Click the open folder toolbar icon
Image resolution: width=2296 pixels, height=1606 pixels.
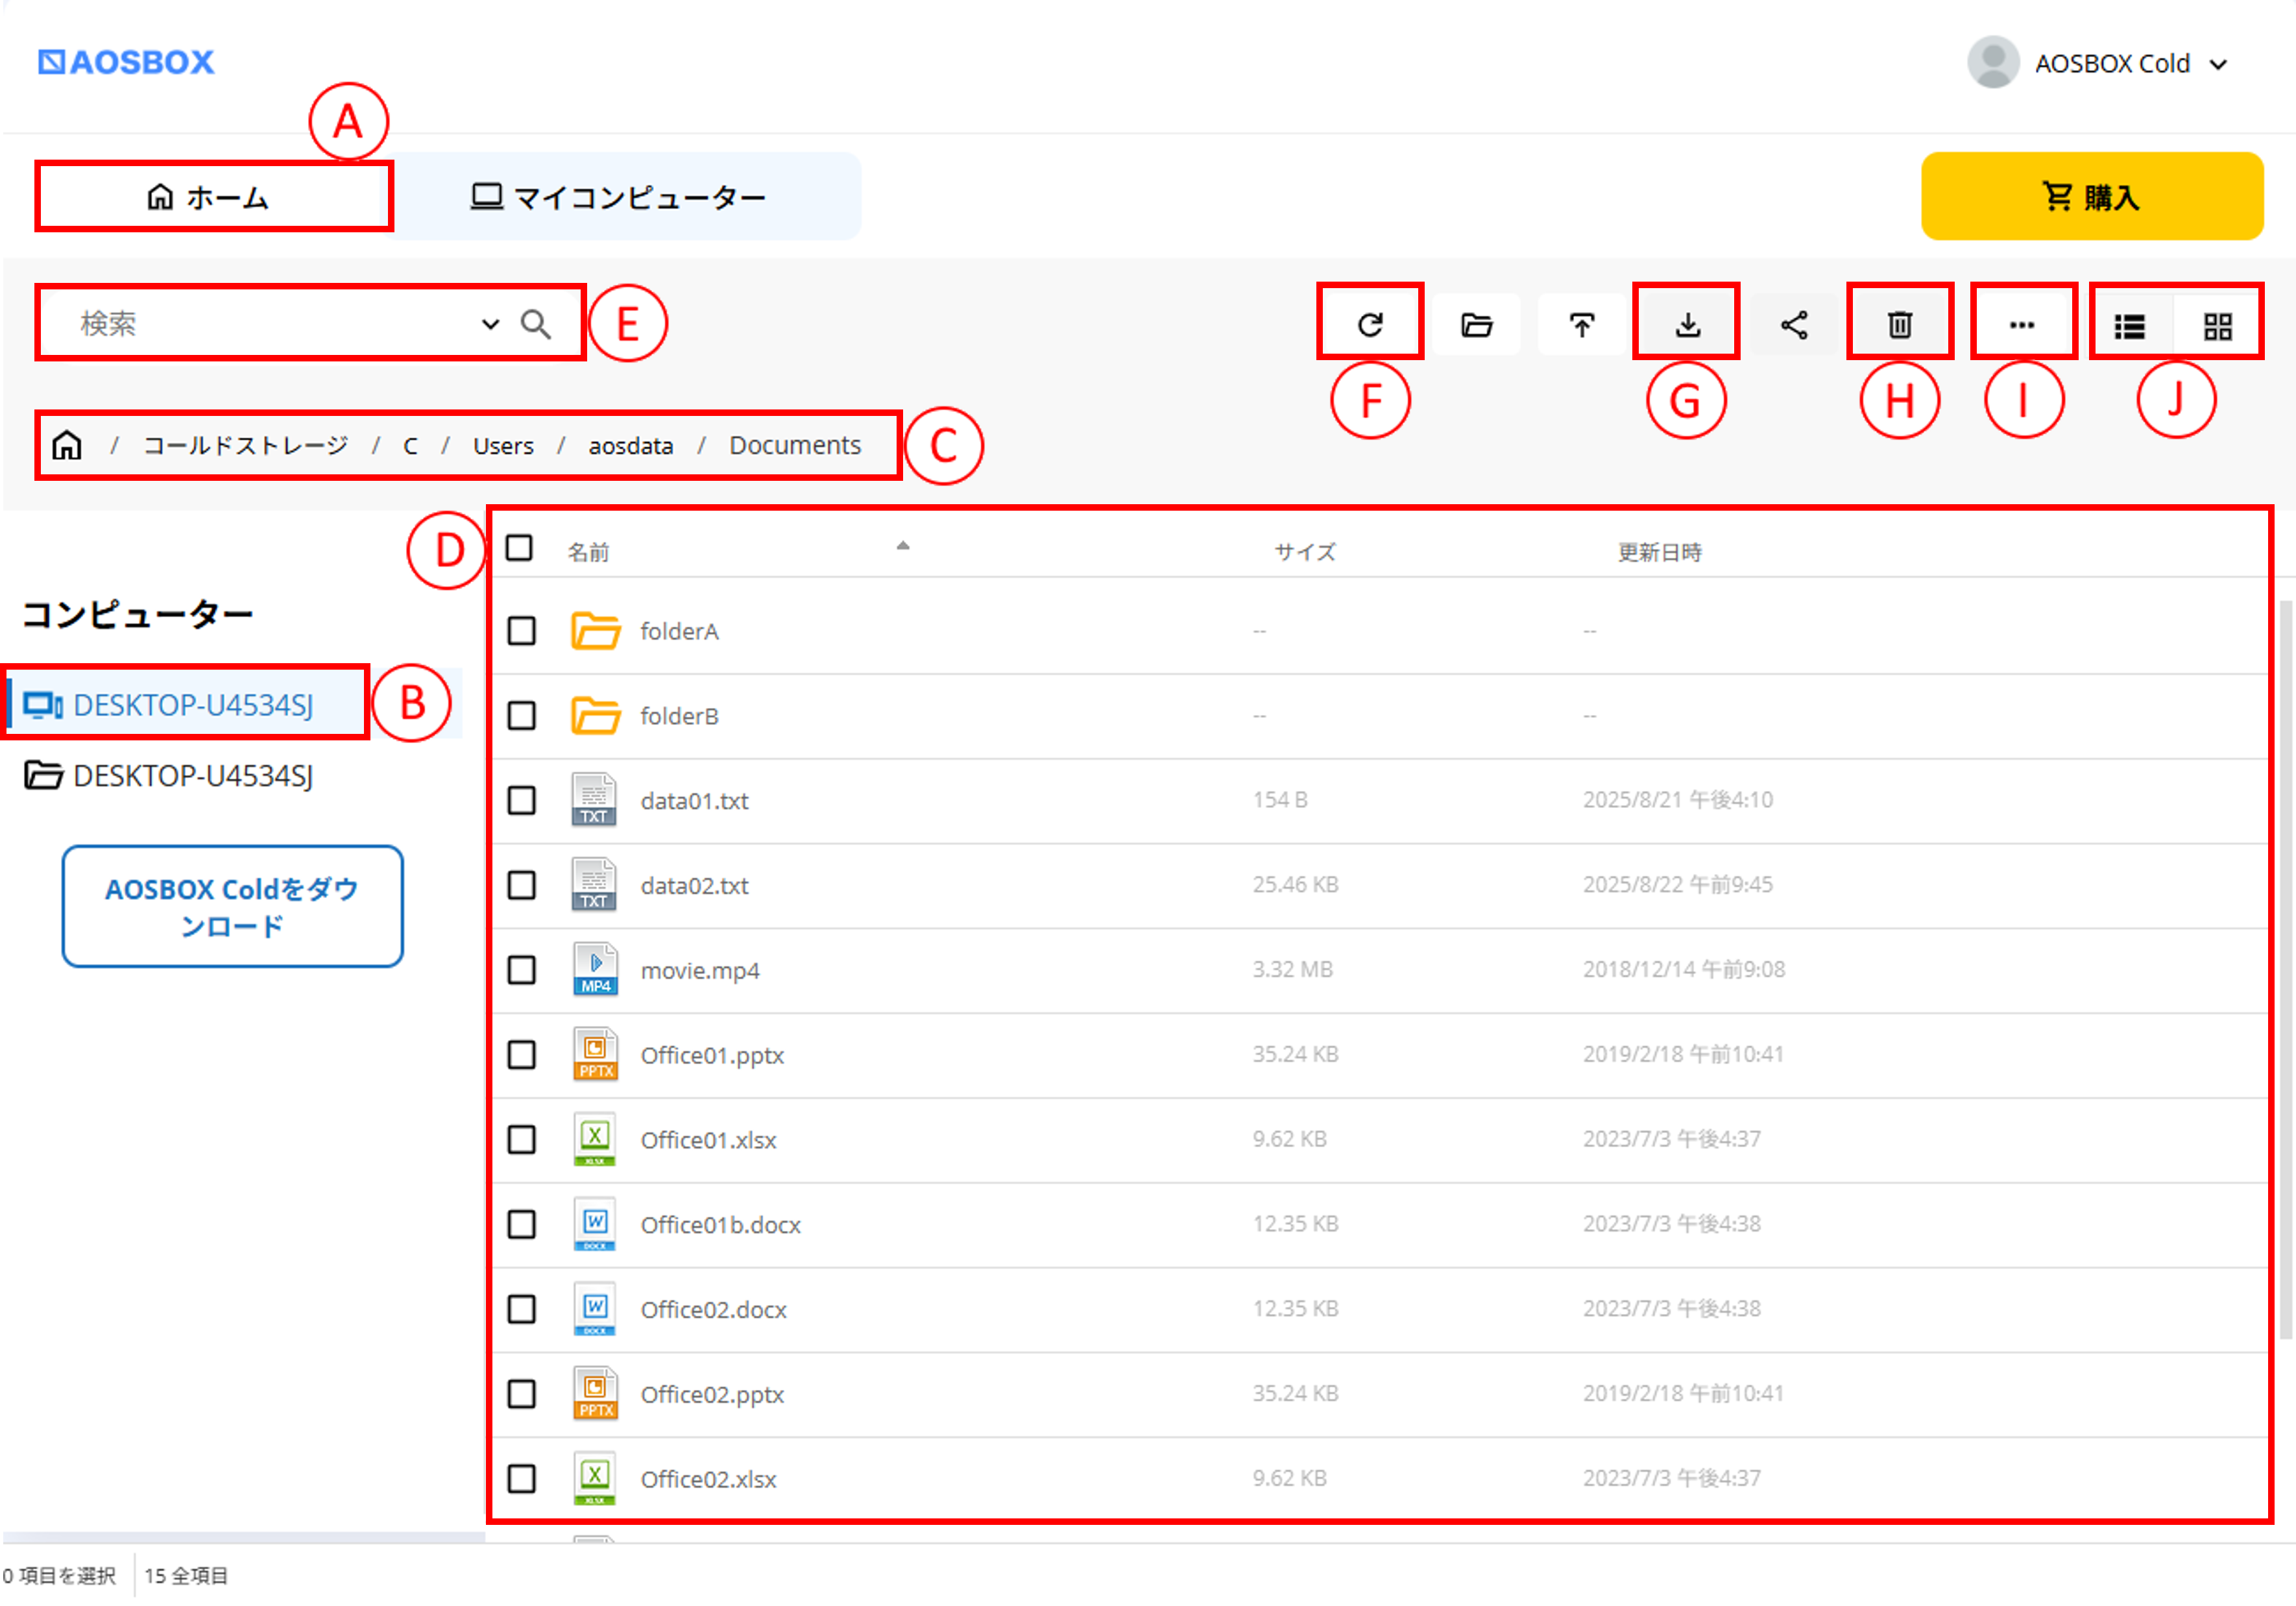point(1476,324)
